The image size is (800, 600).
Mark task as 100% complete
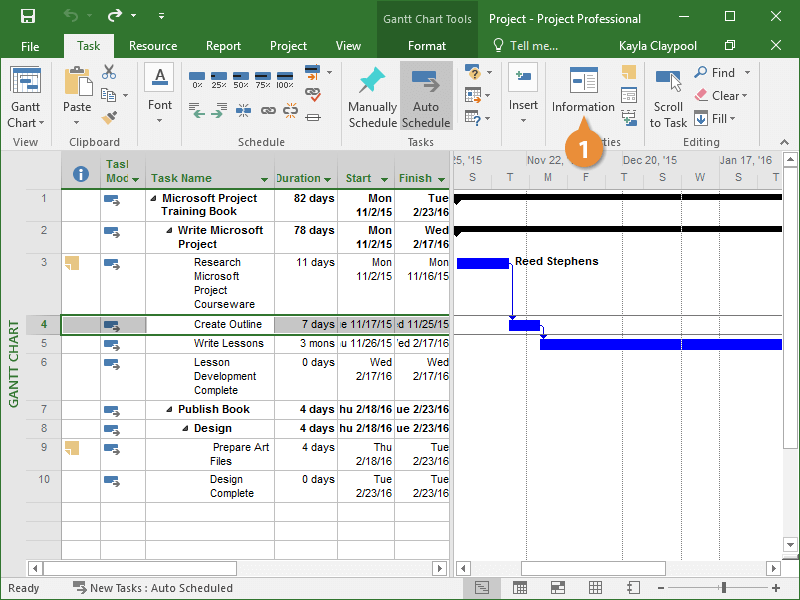285,79
